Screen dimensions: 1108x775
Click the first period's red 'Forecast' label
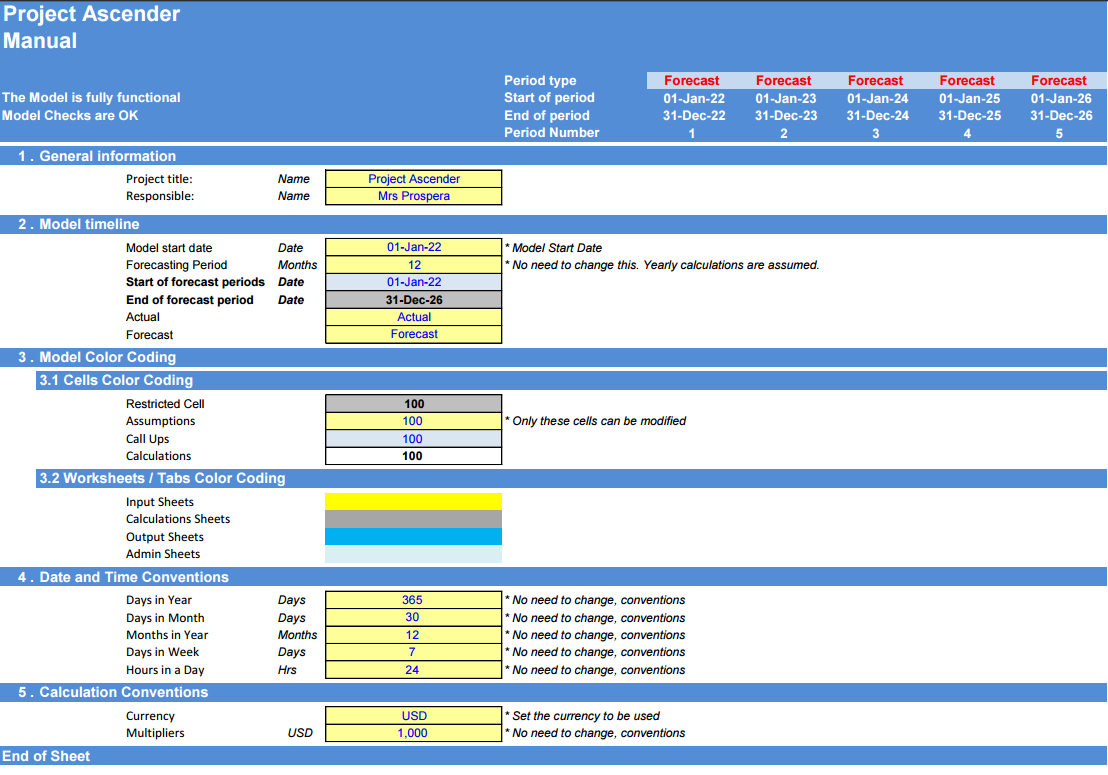tap(692, 81)
